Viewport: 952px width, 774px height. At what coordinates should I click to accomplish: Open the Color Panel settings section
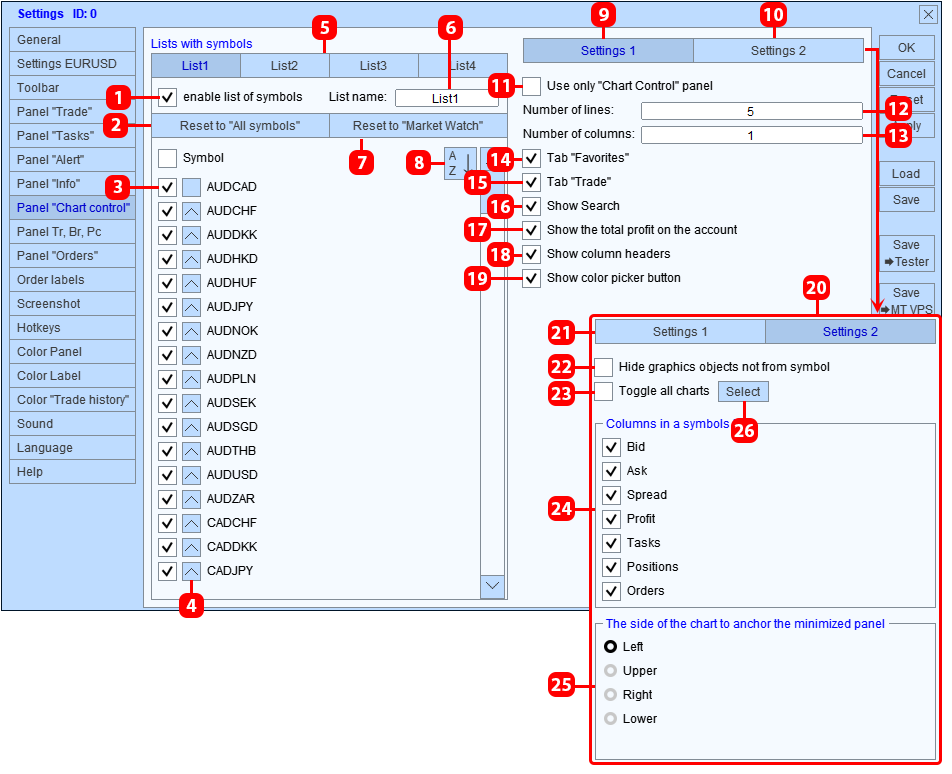tap(72, 352)
